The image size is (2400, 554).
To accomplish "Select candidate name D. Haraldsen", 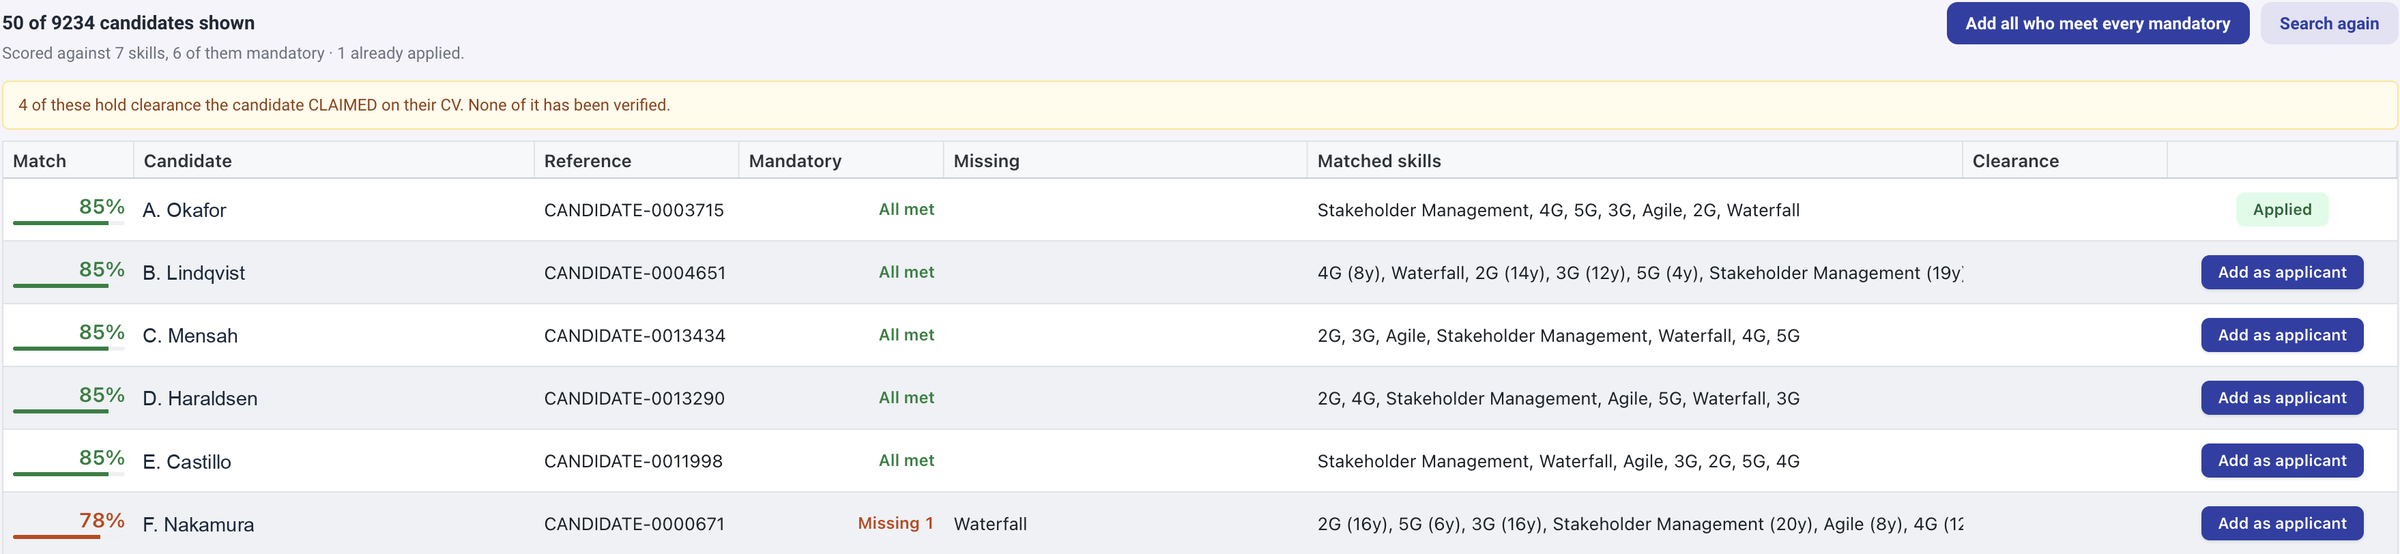I will 200,398.
